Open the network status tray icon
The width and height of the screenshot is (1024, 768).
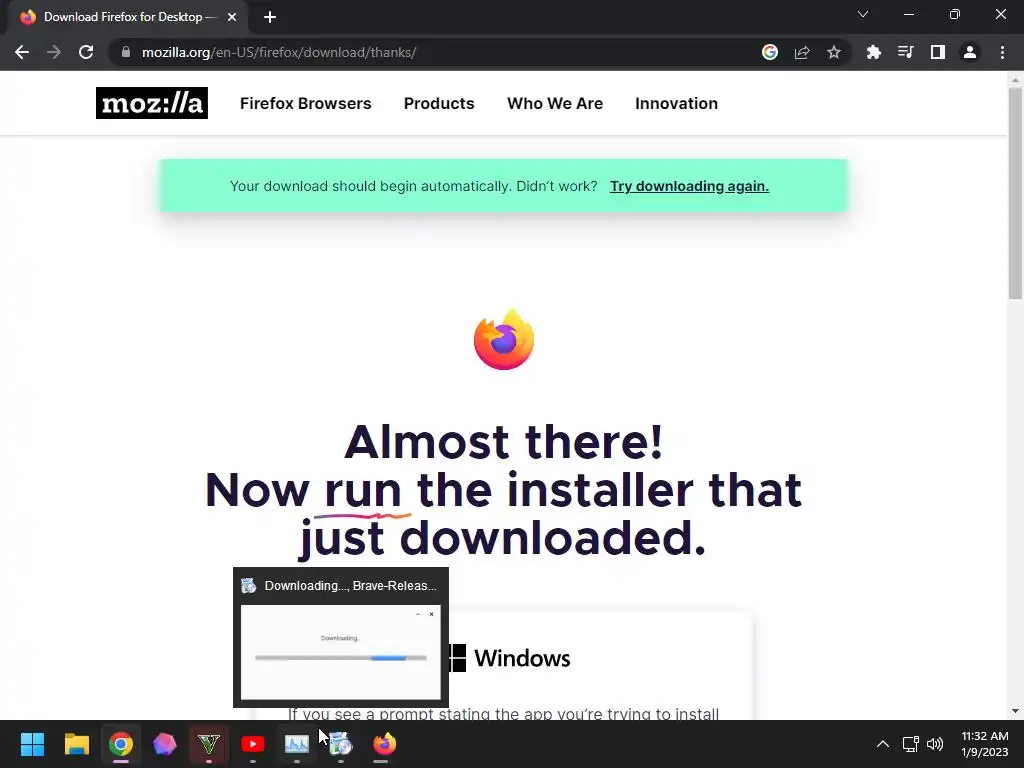(x=910, y=744)
